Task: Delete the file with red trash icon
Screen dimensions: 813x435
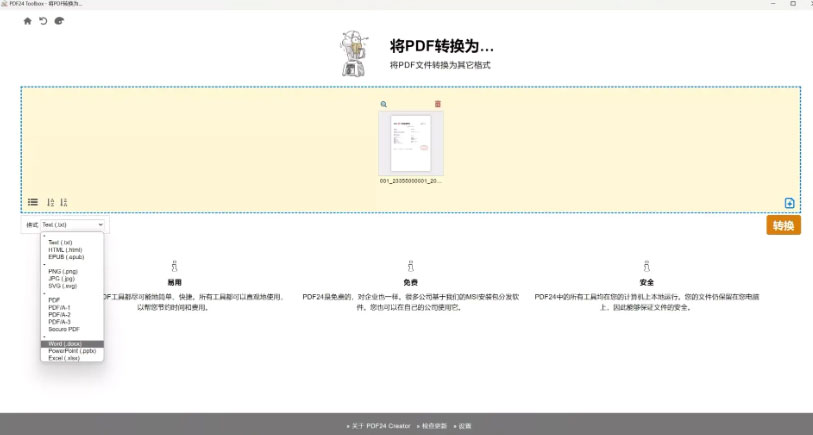Action: [x=438, y=104]
